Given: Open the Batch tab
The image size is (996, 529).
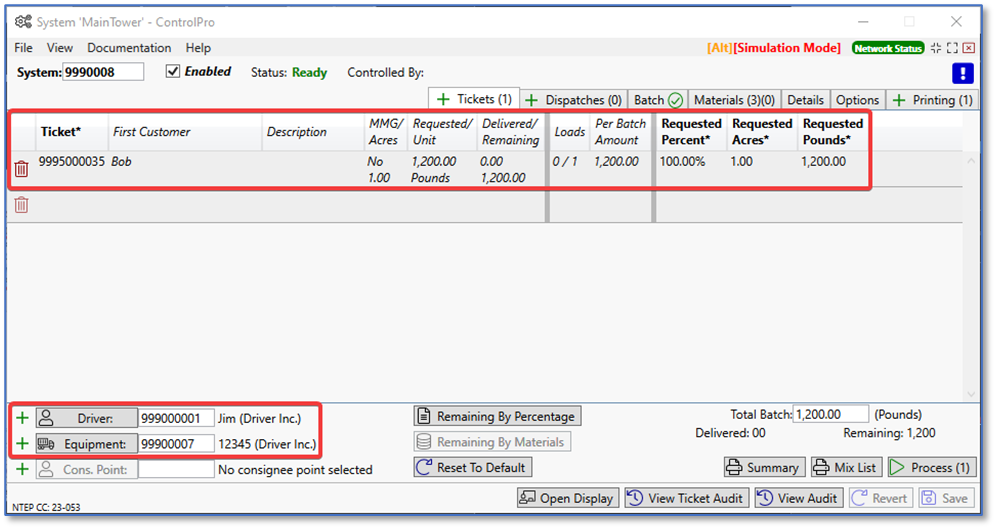Looking at the screenshot, I should [x=657, y=100].
